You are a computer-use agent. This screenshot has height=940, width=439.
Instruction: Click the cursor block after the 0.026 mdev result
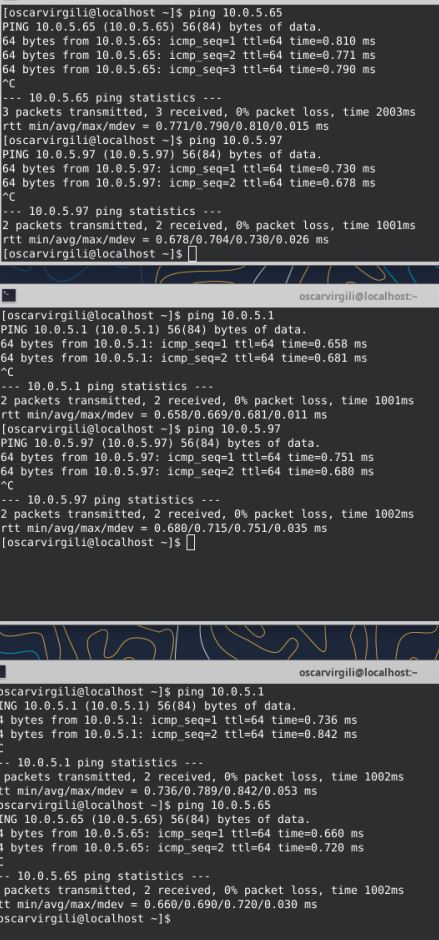192,254
